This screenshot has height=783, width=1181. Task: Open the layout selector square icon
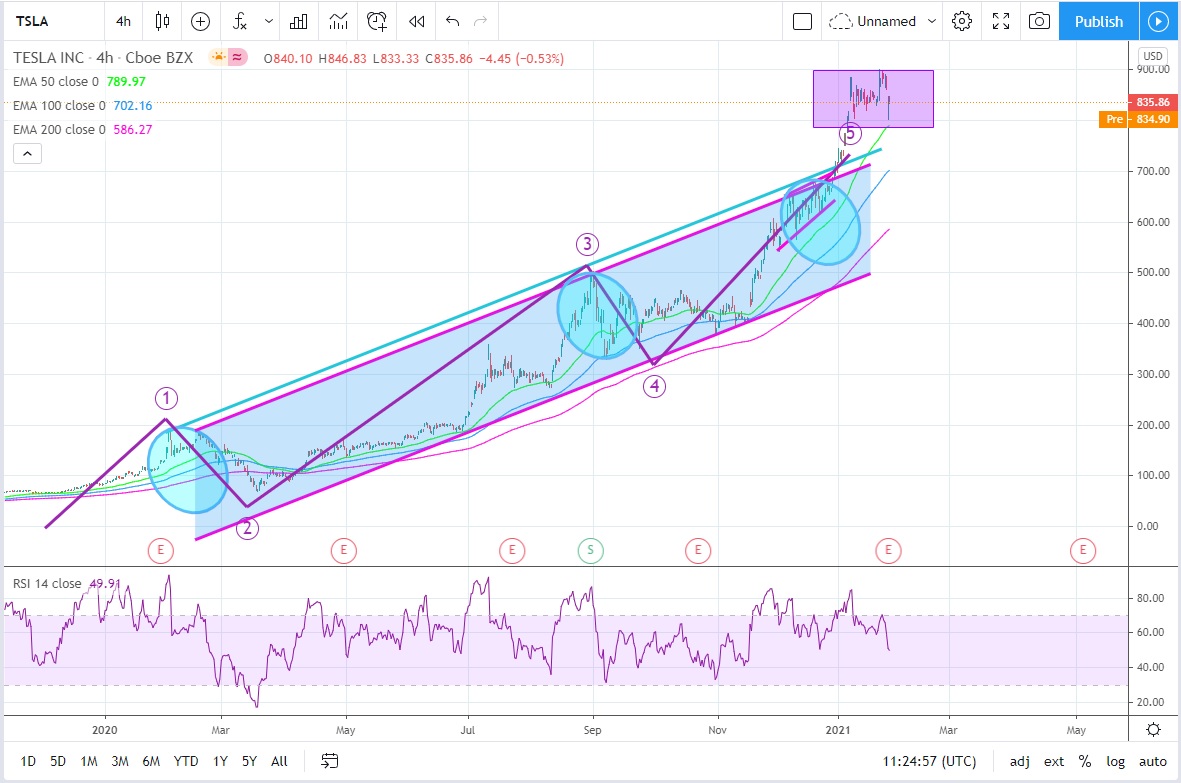(803, 21)
